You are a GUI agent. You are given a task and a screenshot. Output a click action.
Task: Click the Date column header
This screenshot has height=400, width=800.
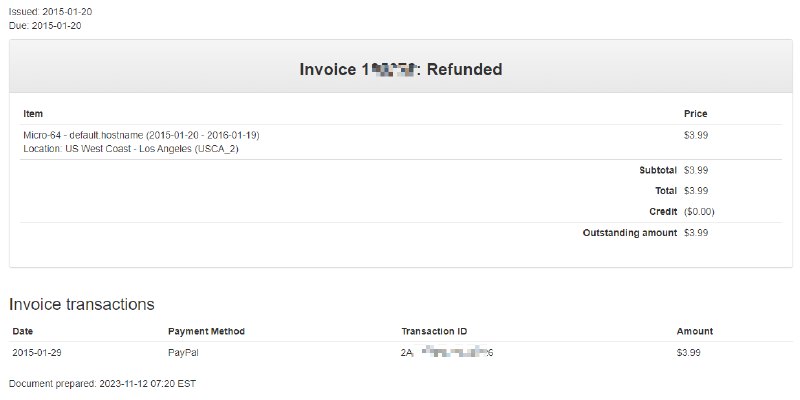click(22, 331)
